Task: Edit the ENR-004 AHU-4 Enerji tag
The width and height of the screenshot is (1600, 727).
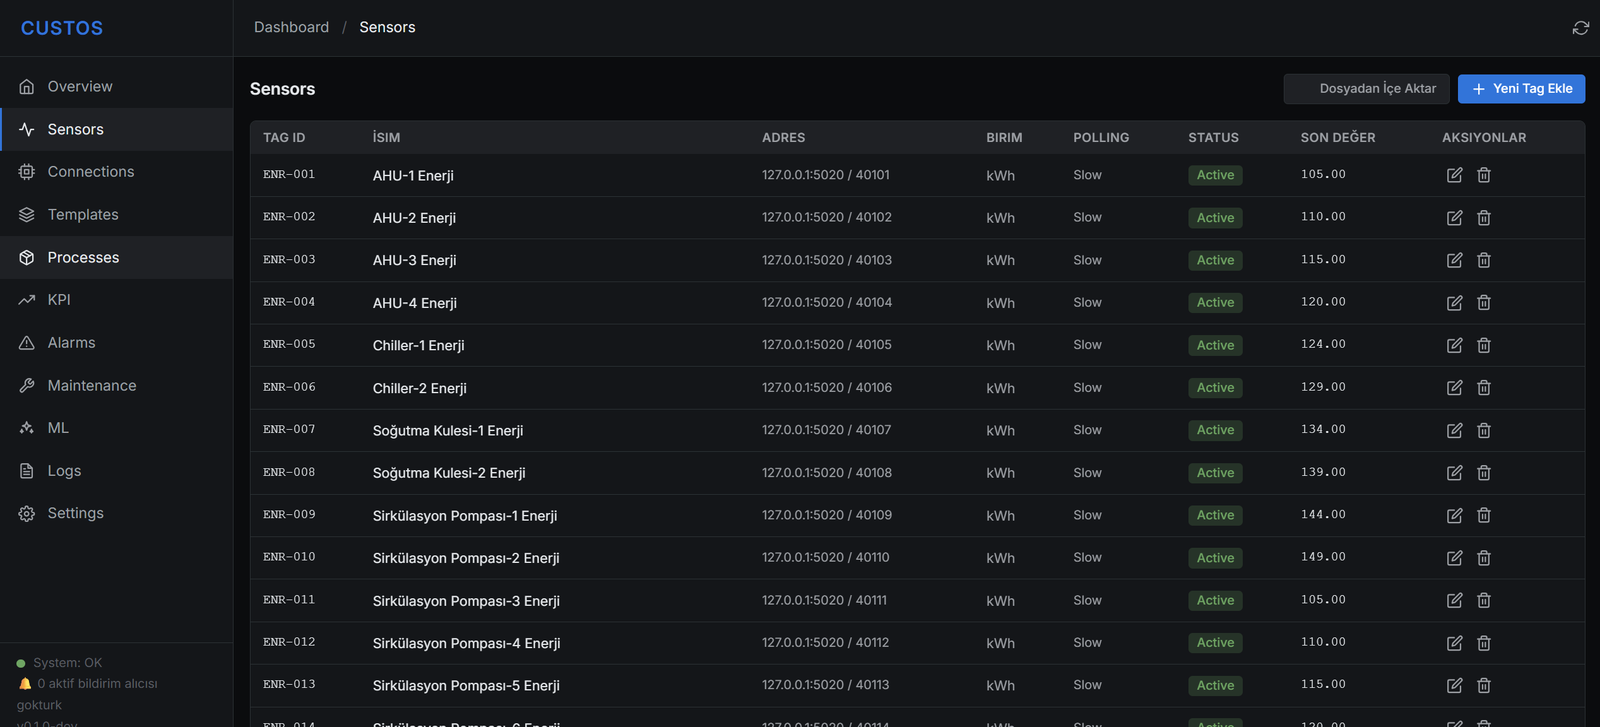Action: coord(1455,303)
